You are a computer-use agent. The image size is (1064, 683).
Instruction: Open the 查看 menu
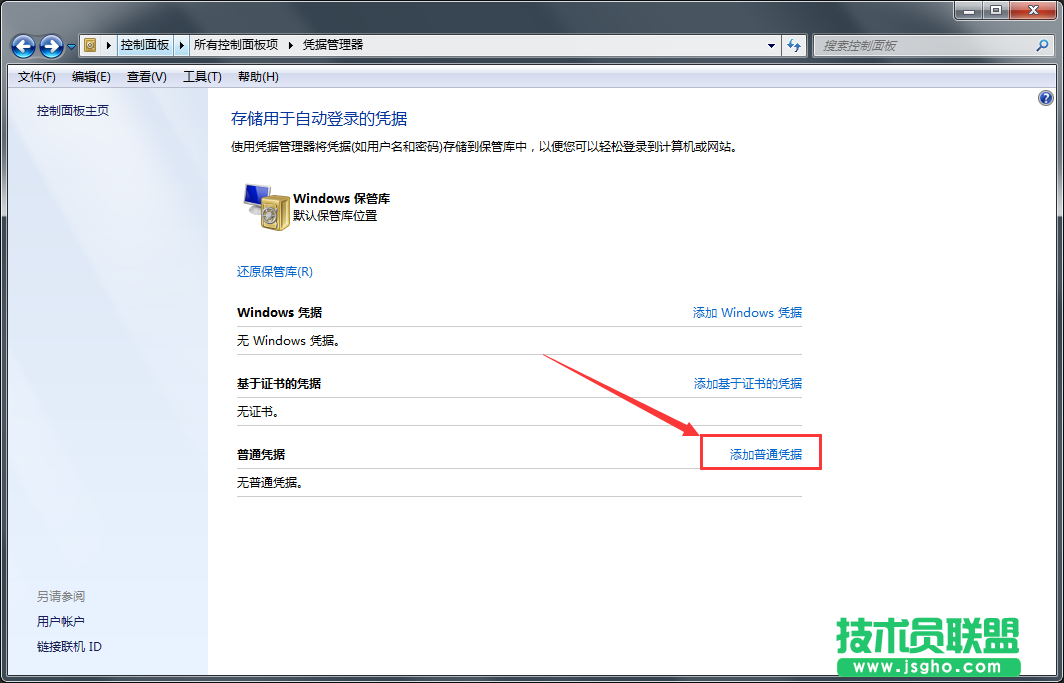coord(145,77)
